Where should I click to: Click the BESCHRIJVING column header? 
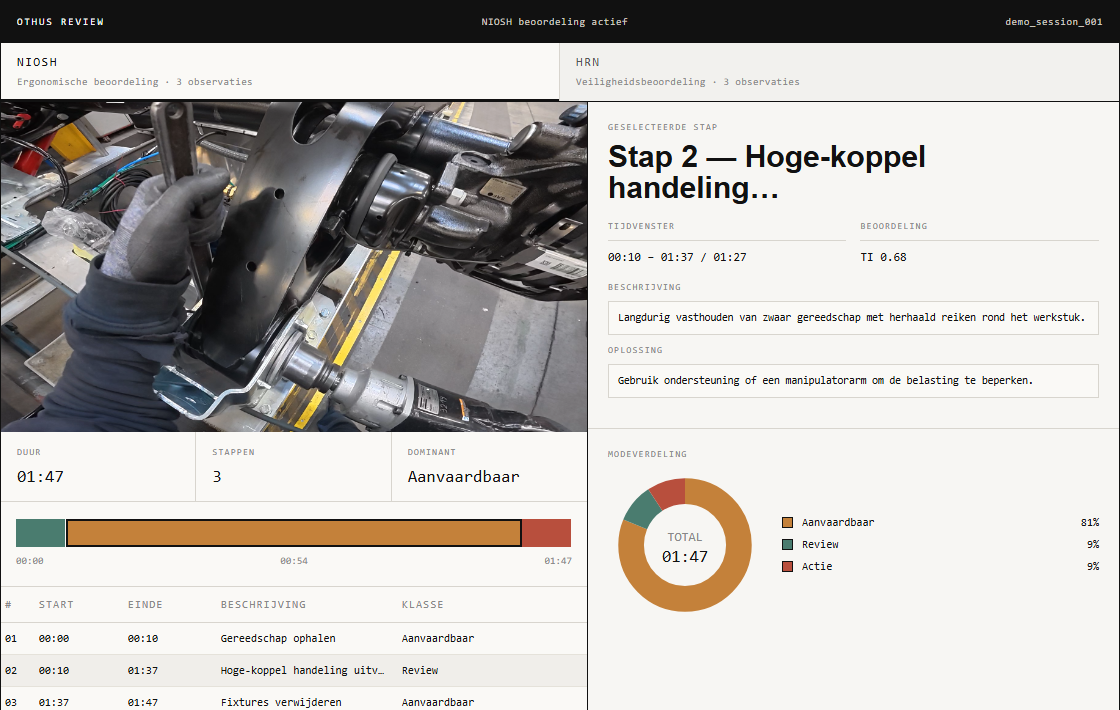(x=263, y=604)
